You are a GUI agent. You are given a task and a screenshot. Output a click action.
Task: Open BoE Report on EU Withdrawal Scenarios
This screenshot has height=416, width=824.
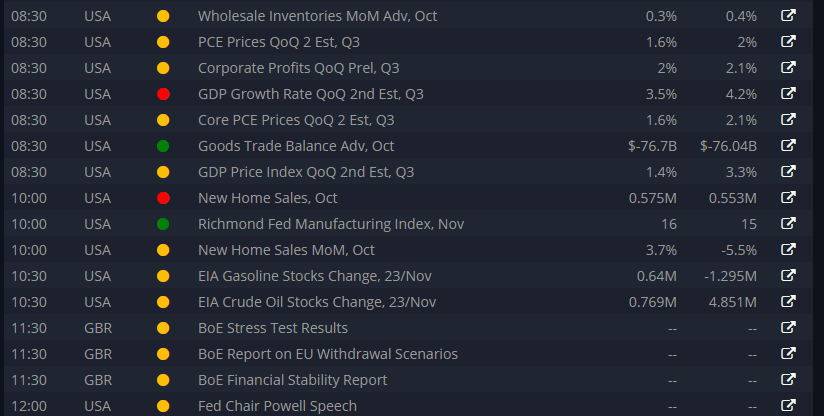coord(328,354)
